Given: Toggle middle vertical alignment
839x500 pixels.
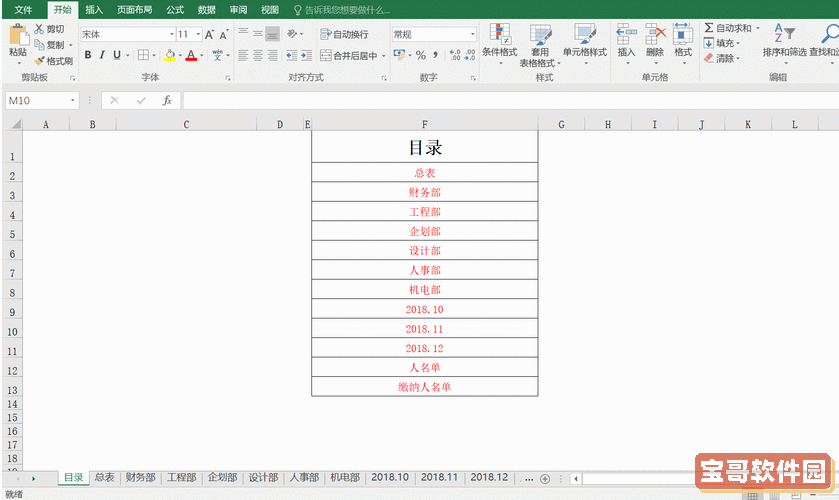Looking at the screenshot, I should click(258, 34).
